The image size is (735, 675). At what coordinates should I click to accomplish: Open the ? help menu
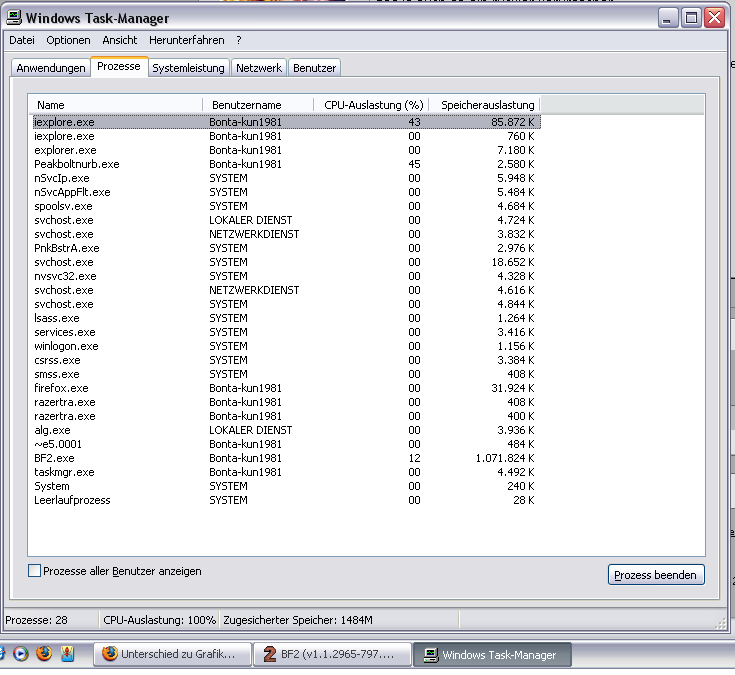pyautogui.click(x=239, y=40)
